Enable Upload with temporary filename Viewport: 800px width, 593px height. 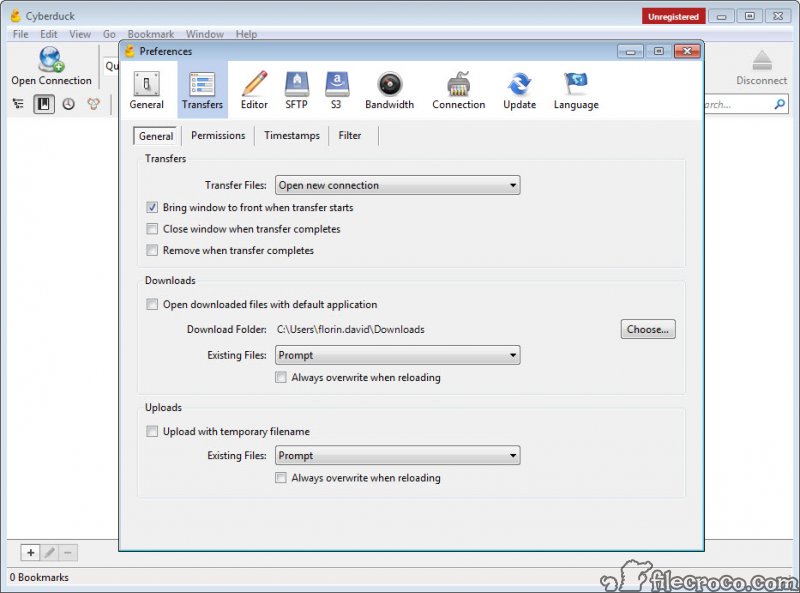tap(152, 431)
